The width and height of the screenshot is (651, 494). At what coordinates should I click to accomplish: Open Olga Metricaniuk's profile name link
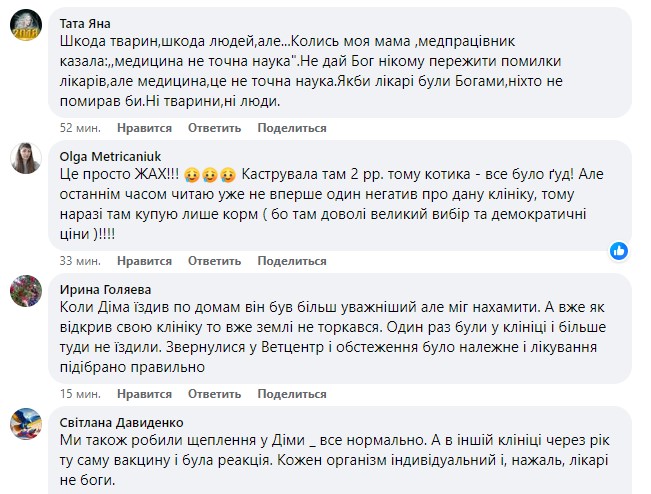[x=110, y=157]
